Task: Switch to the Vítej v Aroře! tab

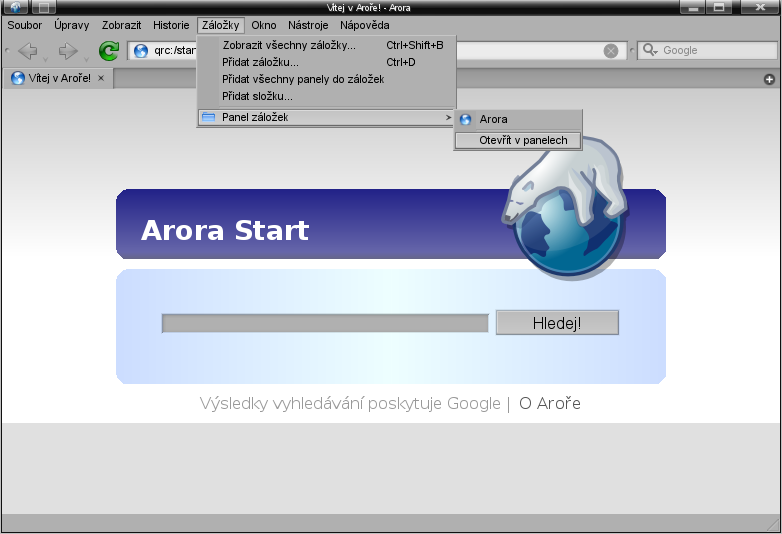Action: (58, 78)
